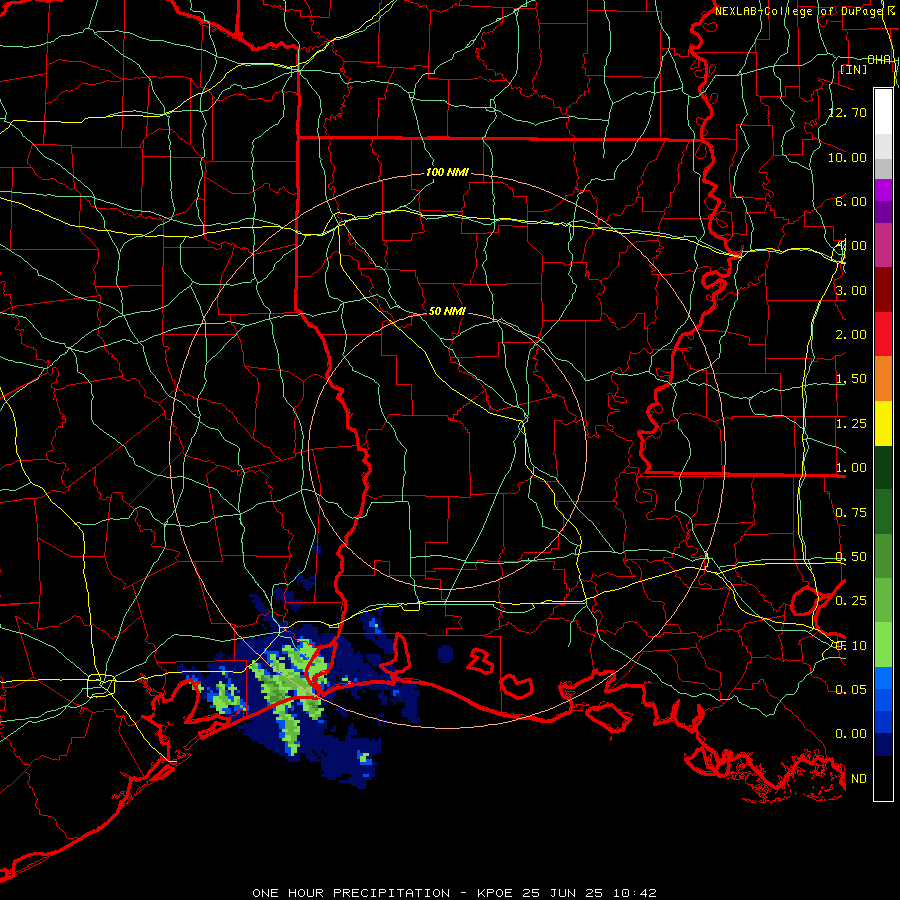Click the One Hour Precipitation KPOE title
The height and width of the screenshot is (900, 900).
click(454, 893)
